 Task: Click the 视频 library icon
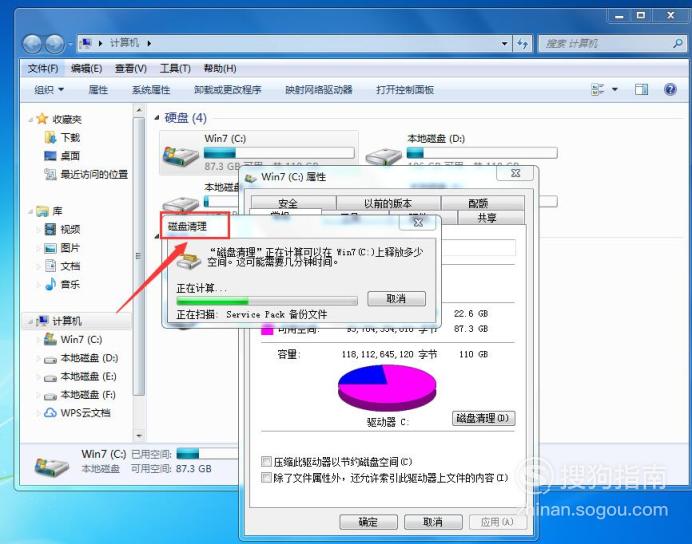pyautogui.click(x=50, y=229)
